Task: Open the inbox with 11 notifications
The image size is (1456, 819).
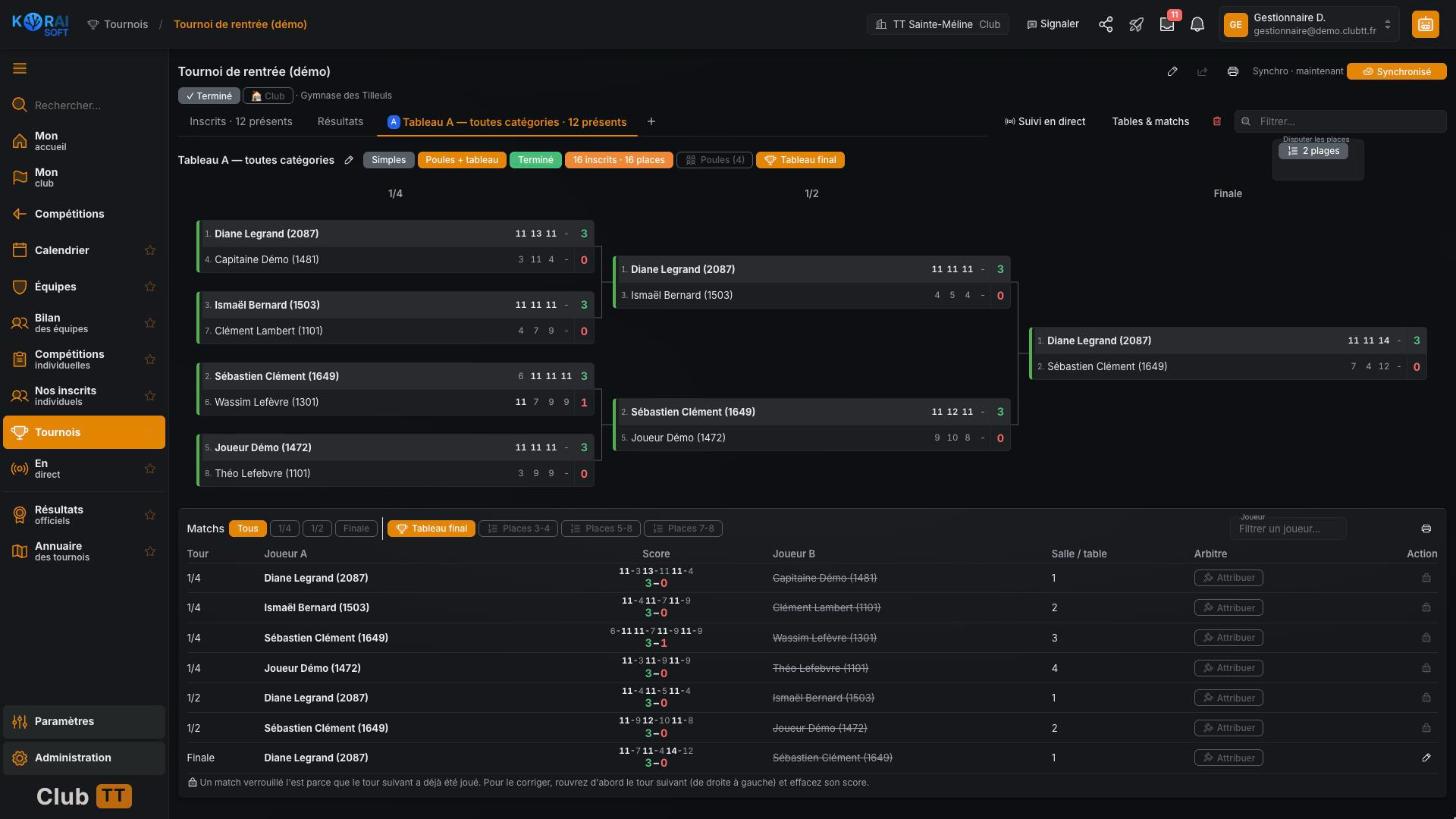Action: click(1167, 24)
